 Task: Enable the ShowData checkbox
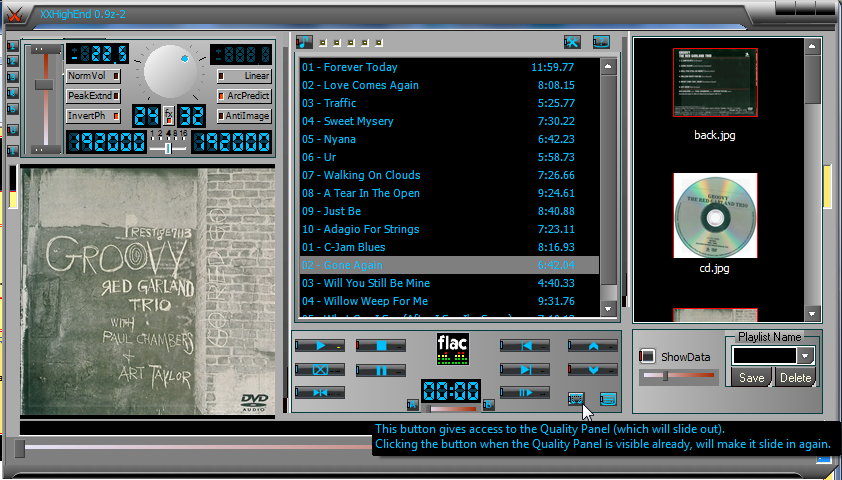coord(648,356)
